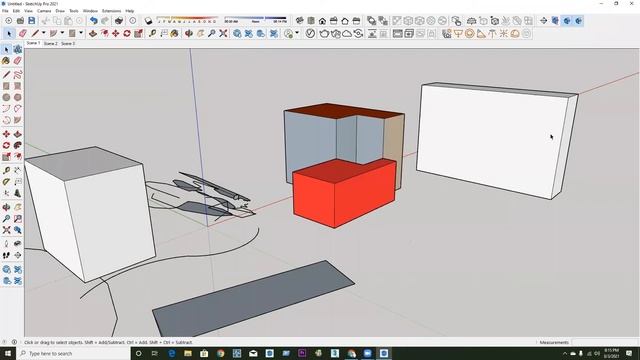
Task: Select the dark gray rectangle on the ground
Action: (253, 298)
